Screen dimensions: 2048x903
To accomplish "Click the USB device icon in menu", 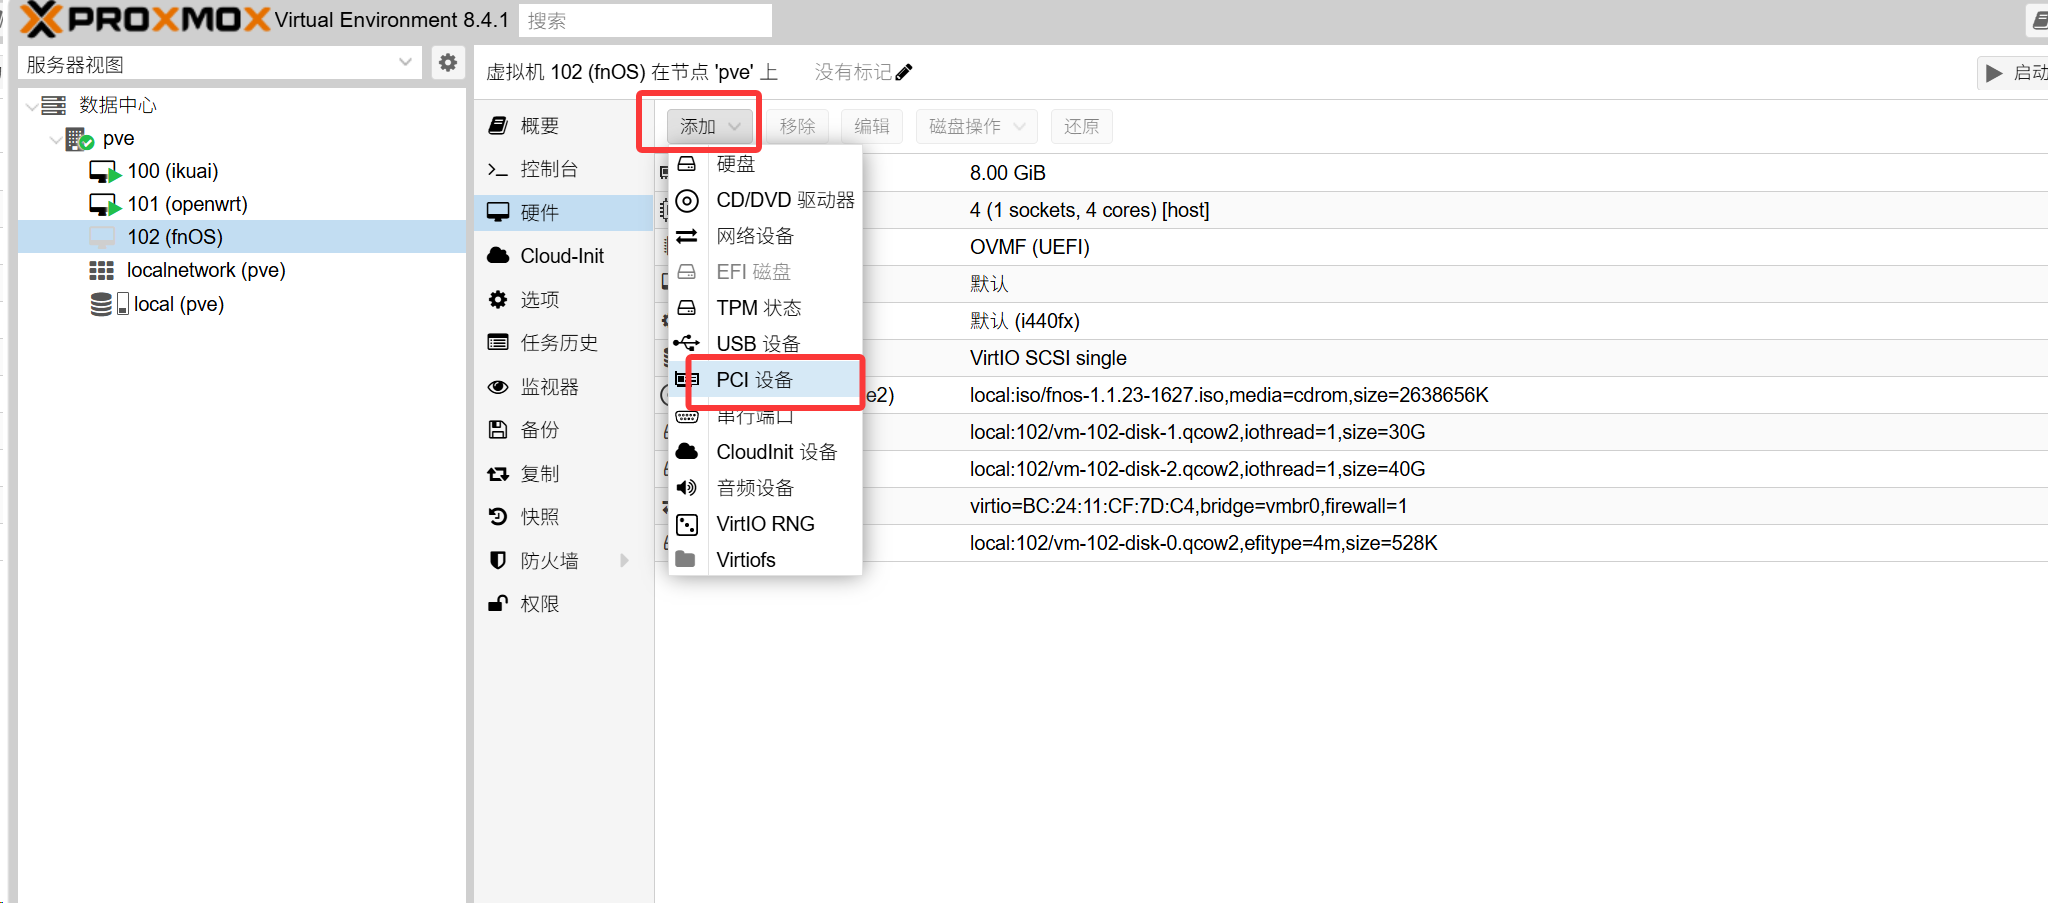I will click(687, 344).
